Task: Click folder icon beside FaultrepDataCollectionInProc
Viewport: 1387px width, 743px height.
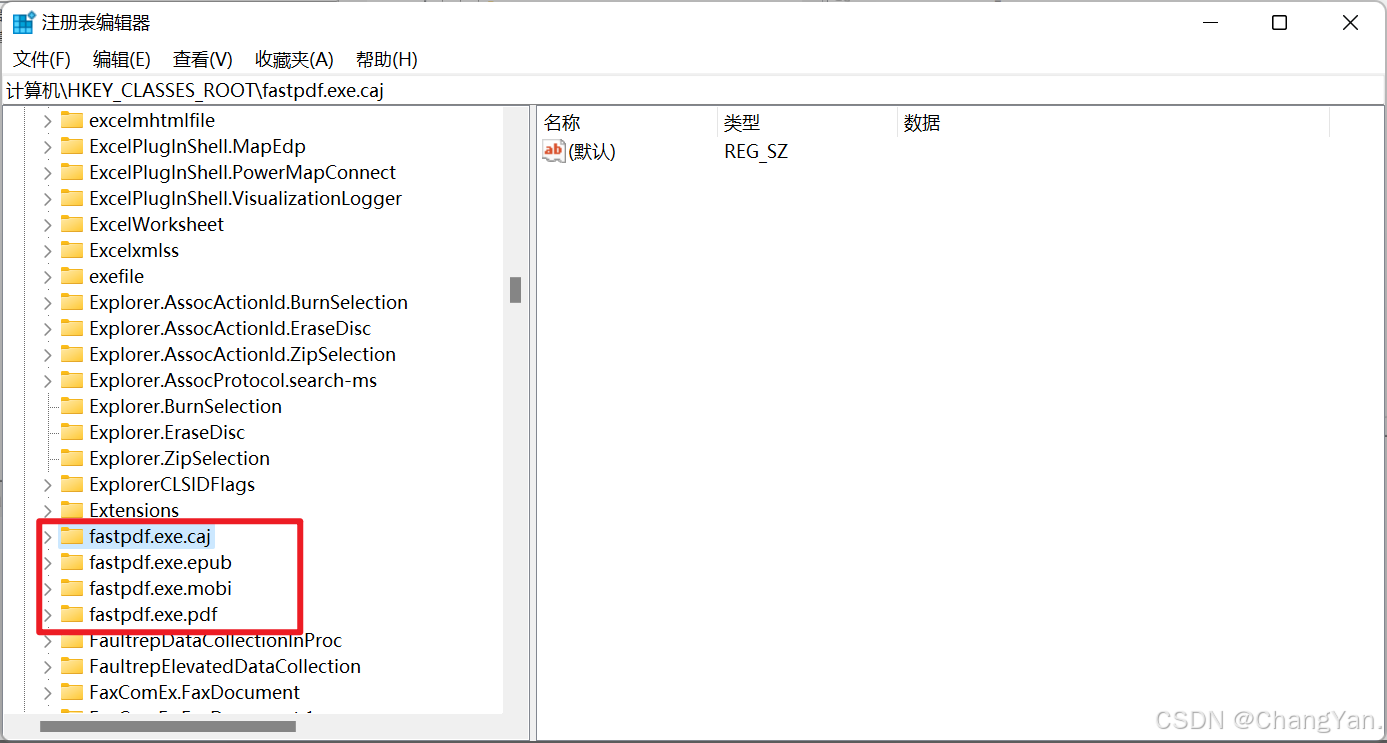Action: pyautogui.click(x=72, y=640)
